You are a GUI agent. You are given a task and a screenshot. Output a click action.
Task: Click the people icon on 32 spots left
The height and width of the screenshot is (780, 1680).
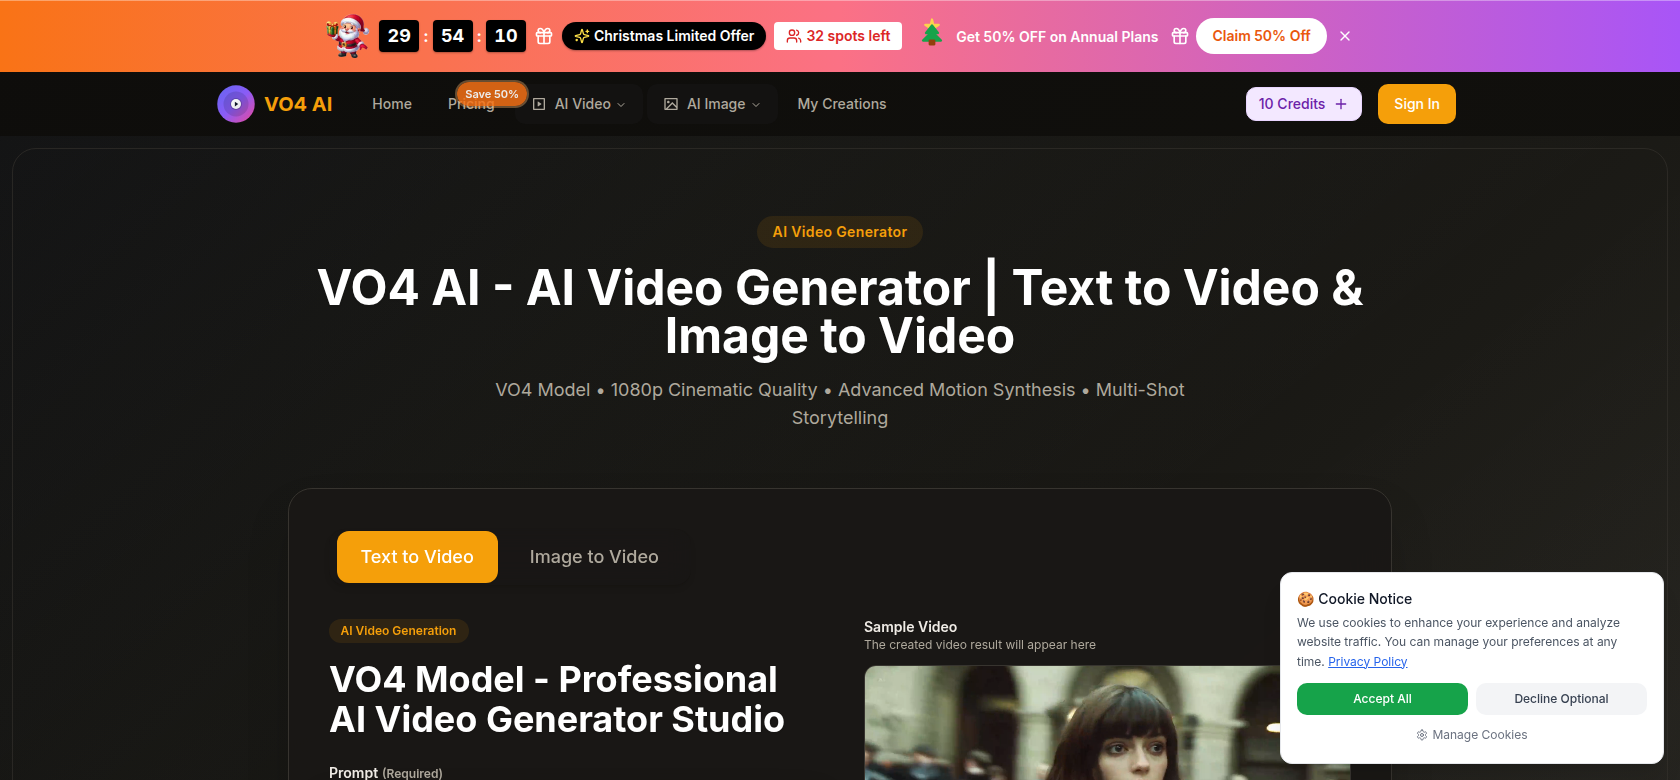pos(794,36)
